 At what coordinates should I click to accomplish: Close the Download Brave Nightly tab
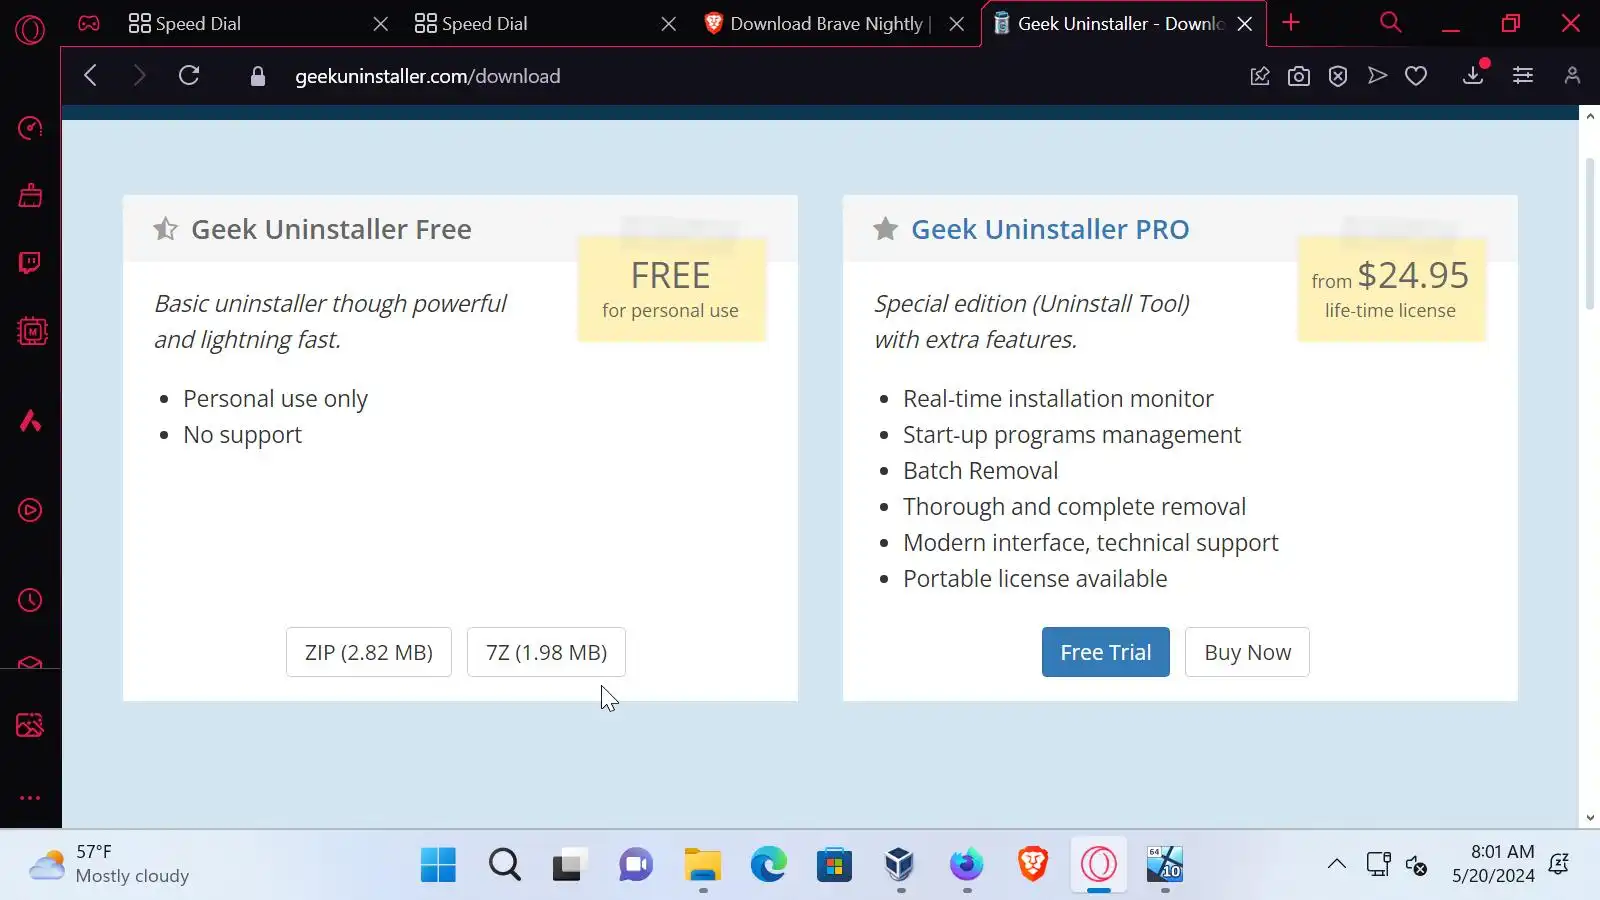click(957, 24)
